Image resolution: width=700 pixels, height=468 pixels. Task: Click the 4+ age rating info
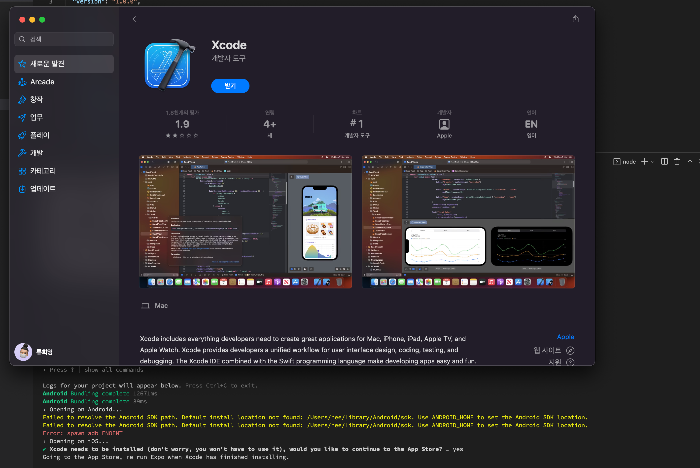(270, 124)
